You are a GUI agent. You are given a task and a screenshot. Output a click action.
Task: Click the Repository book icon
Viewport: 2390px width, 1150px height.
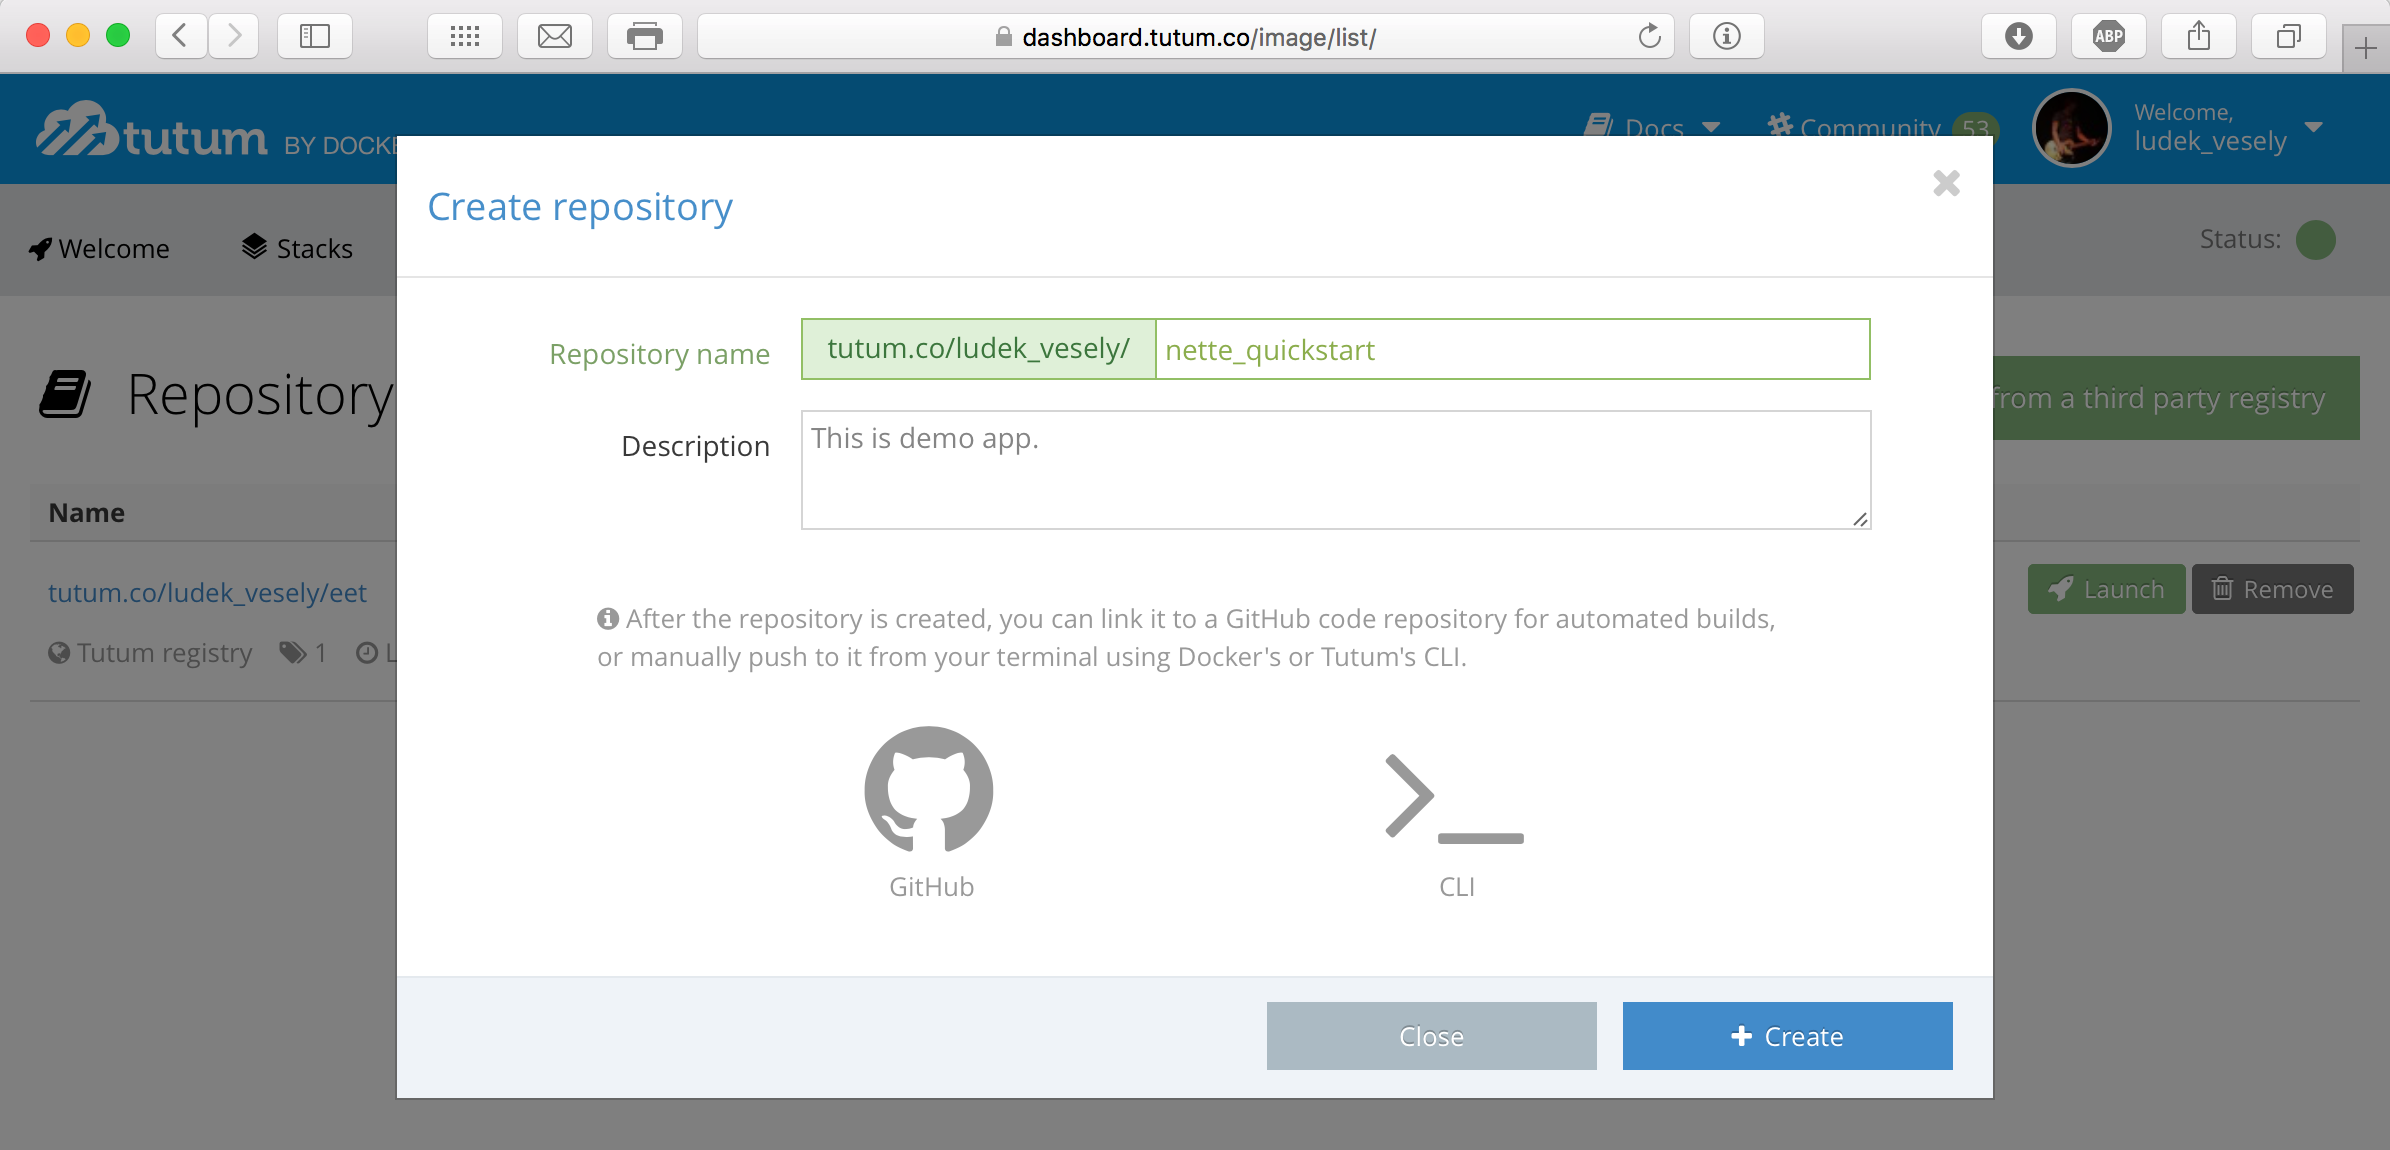(x=65, y=394)
